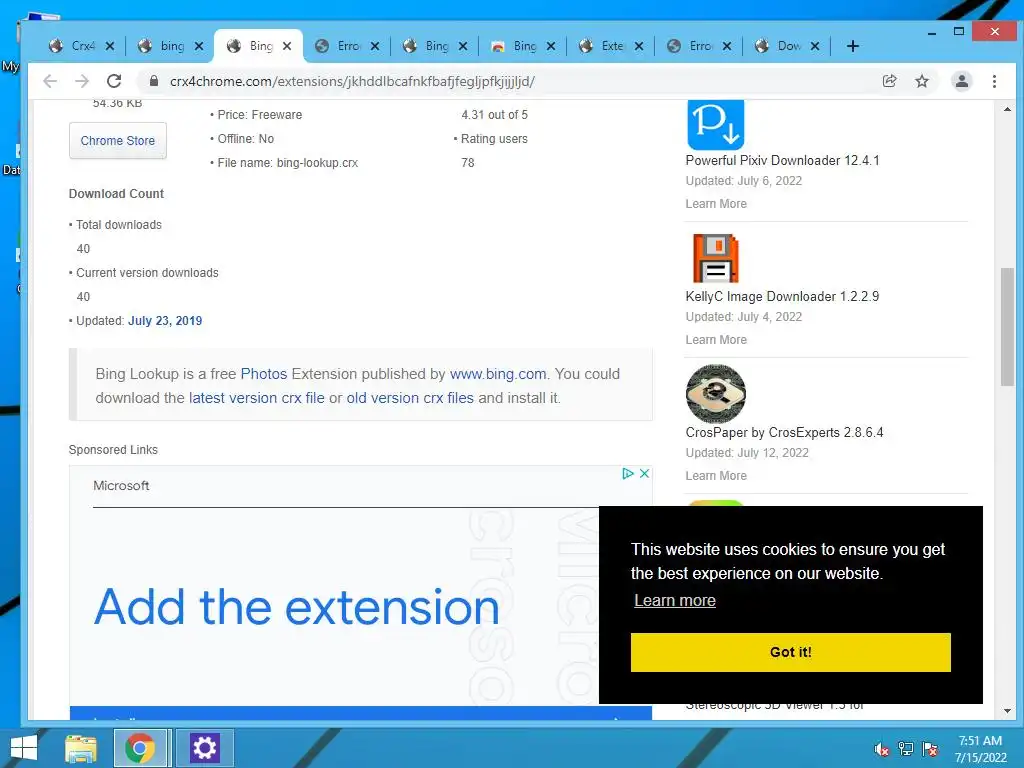Image resolution: width=1024 pixels, height=768 pixels.
Task: Follow the www.bing.com publisher link
Action: click(498, 374)
